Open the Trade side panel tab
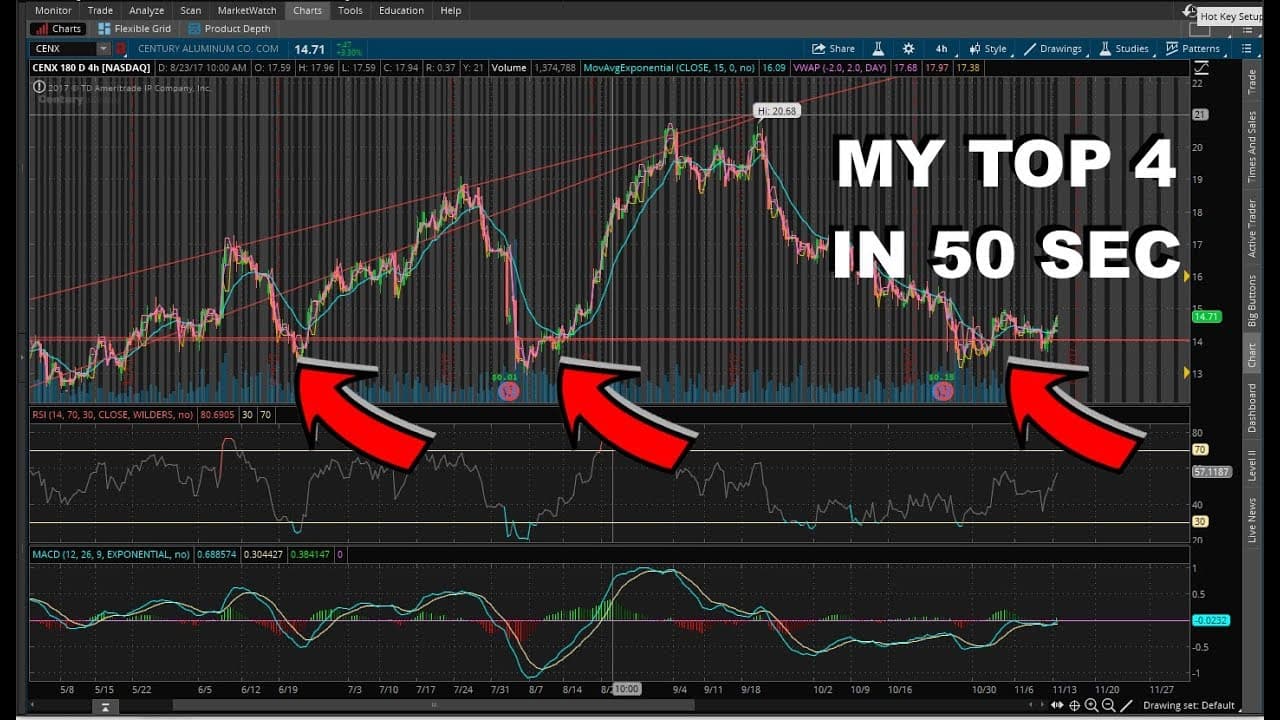 coord(1251,81)
